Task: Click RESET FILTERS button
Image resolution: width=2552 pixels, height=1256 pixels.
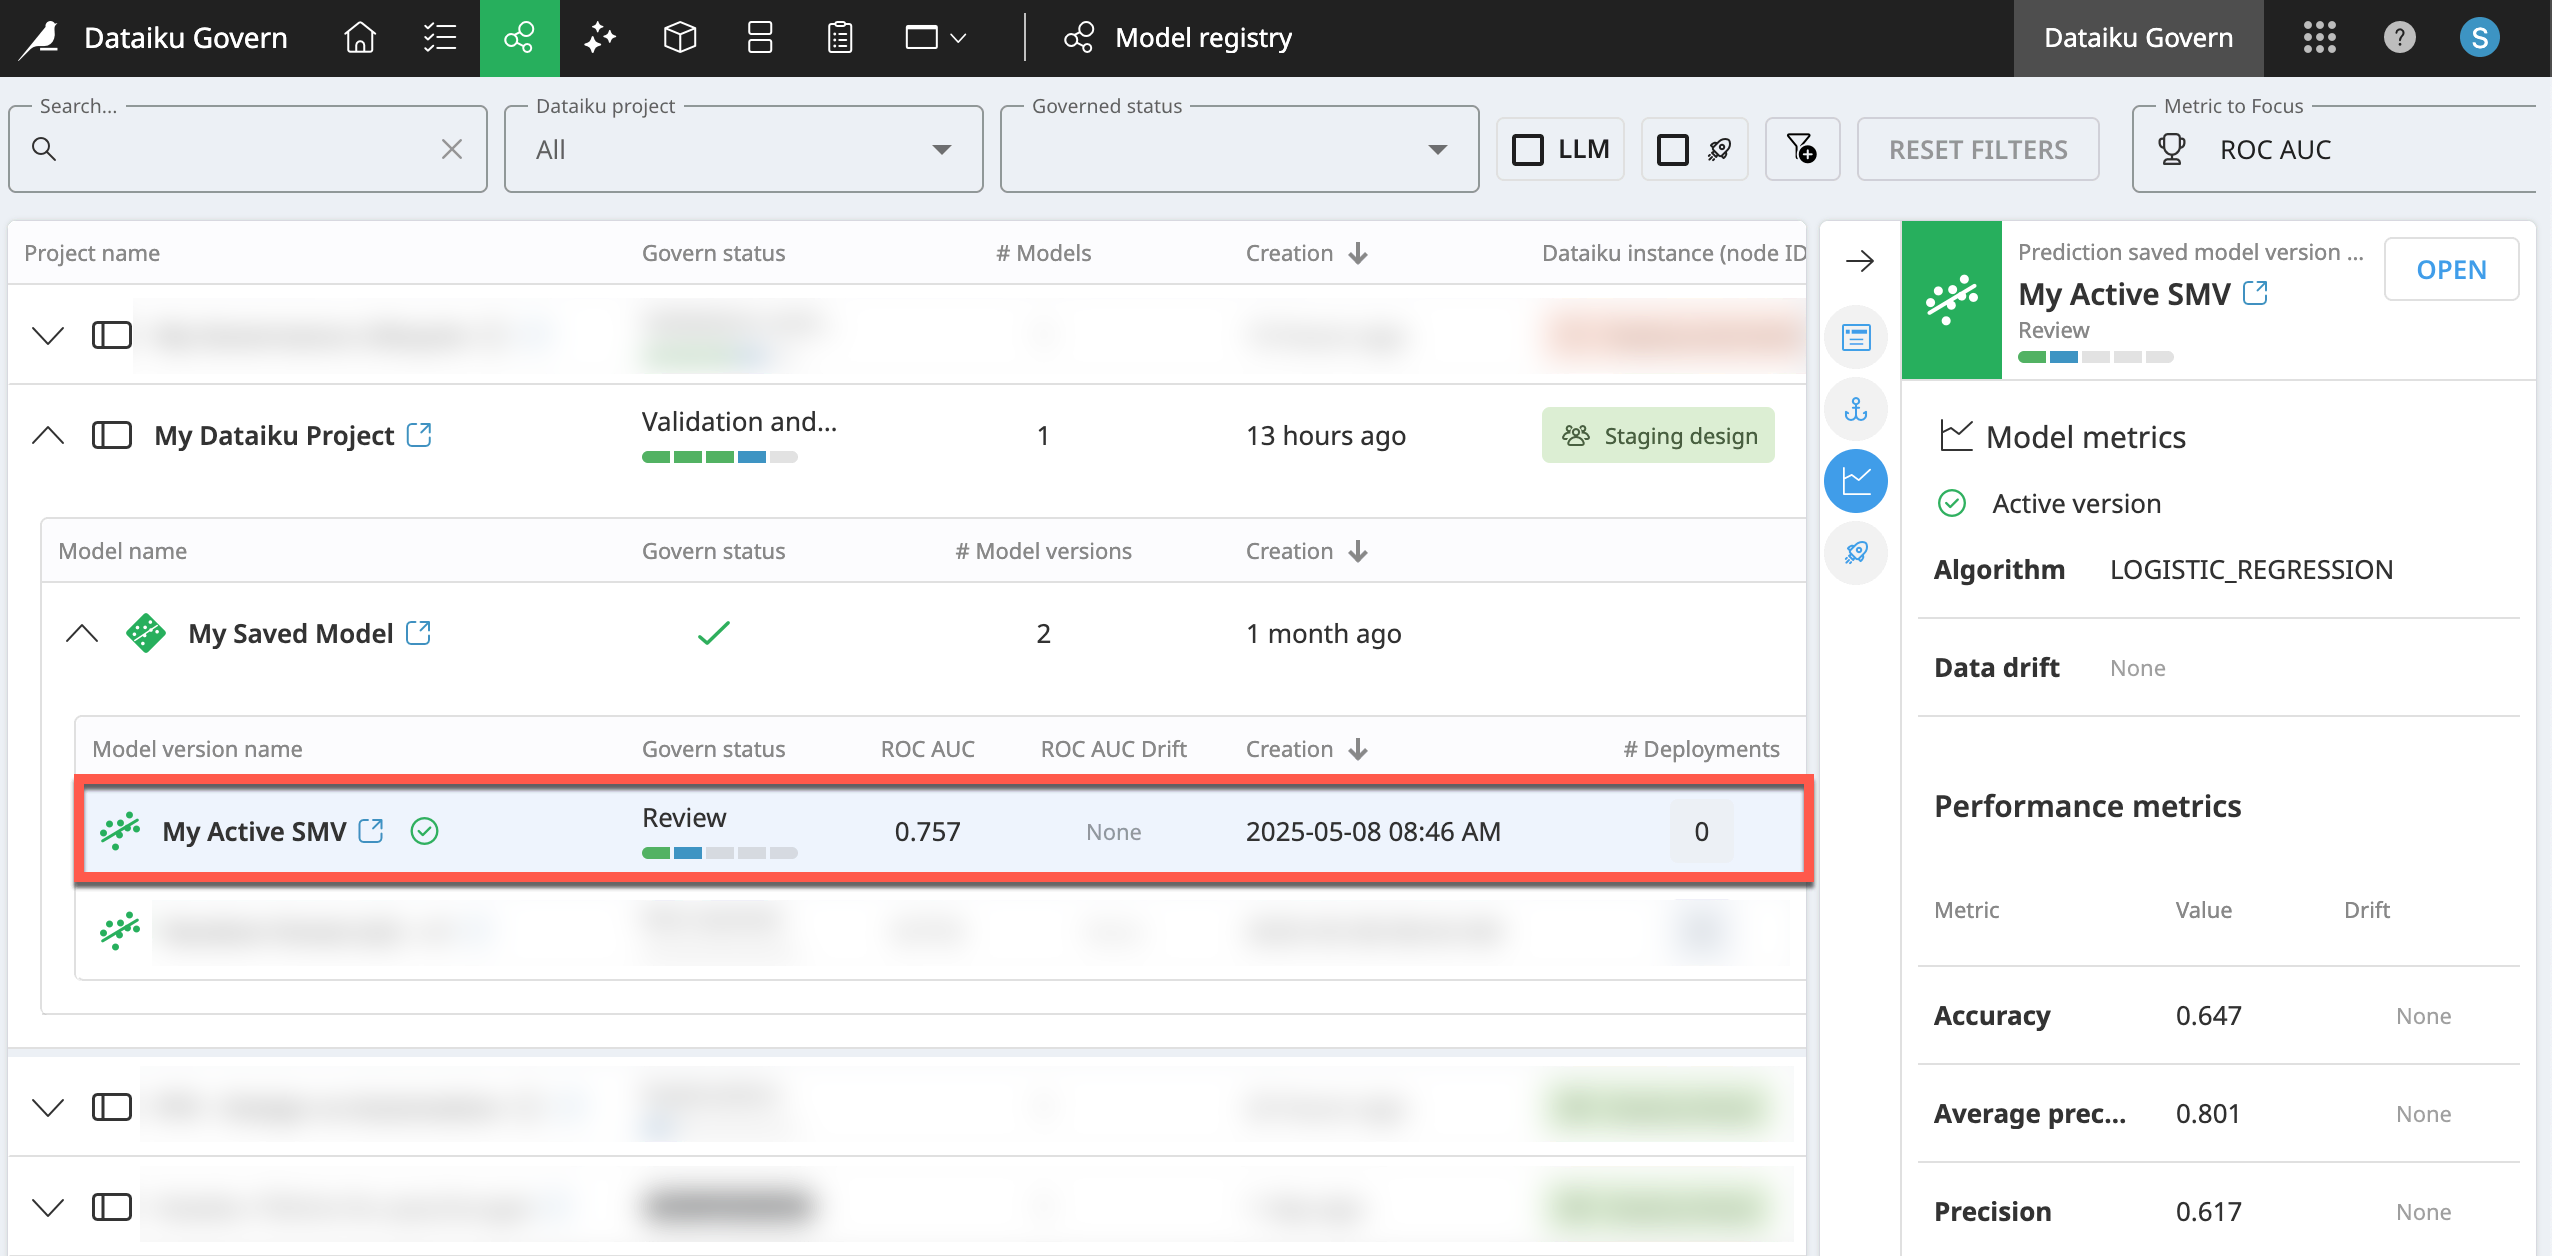Action: [x=1978, y=149]
